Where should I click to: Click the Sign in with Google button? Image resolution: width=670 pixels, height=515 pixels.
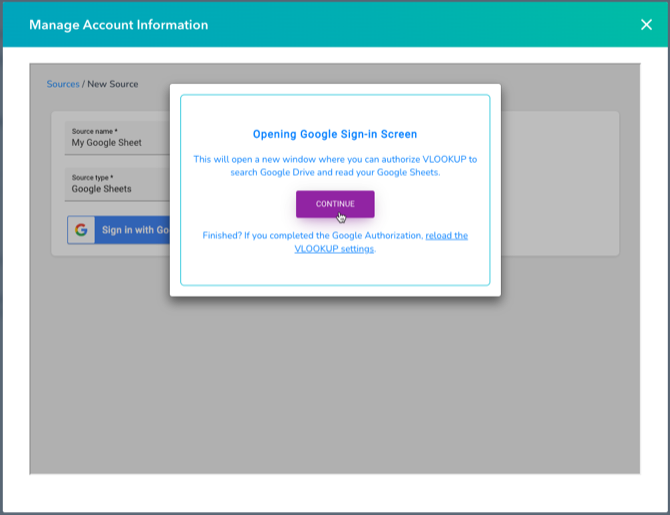pyautogui.click(x=119, y=230)
